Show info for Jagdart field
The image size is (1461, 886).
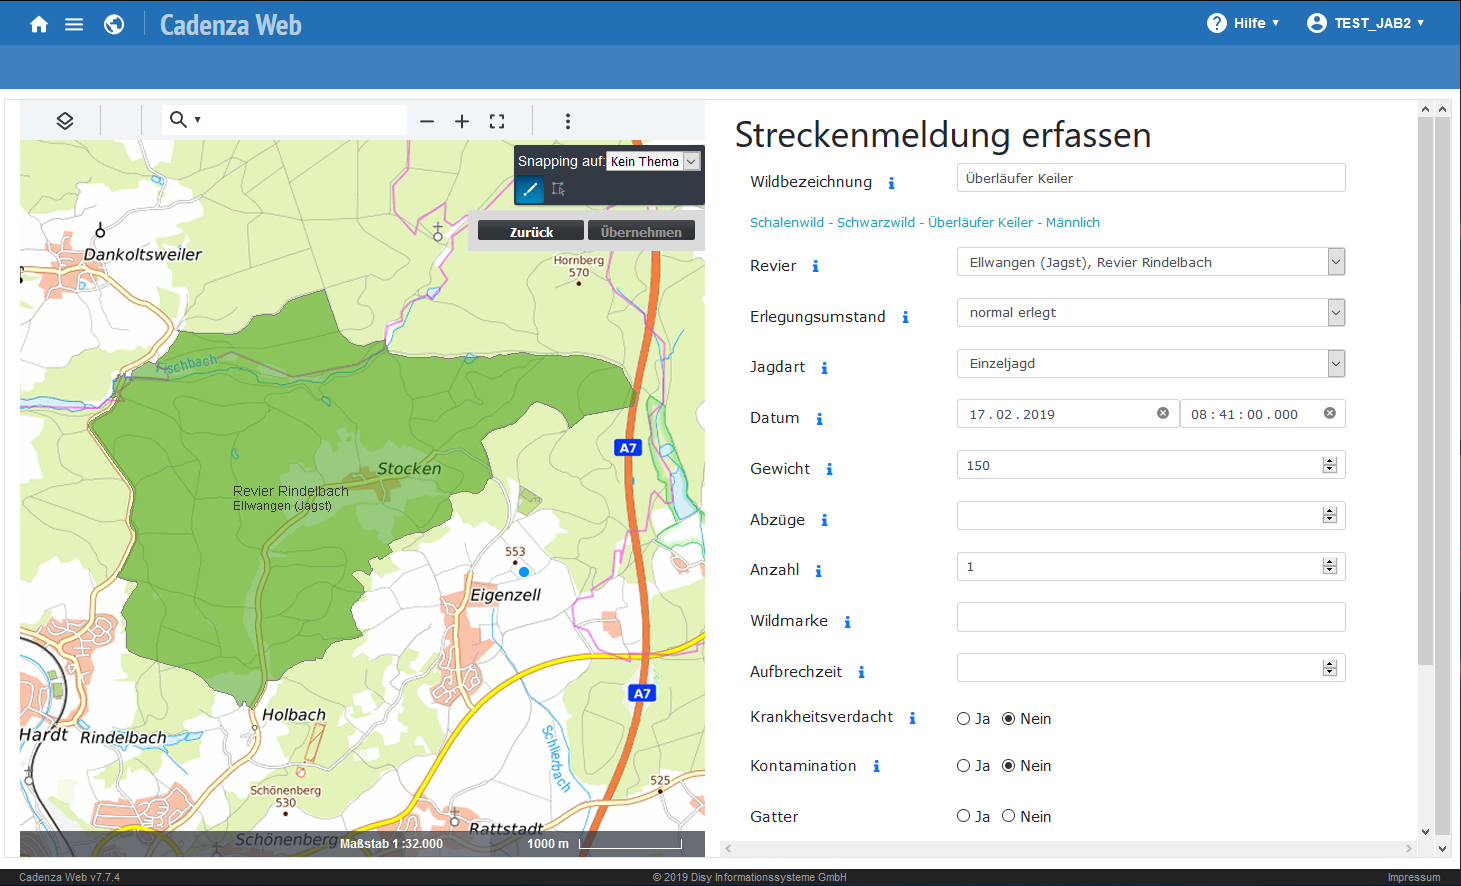pos(824,368)
